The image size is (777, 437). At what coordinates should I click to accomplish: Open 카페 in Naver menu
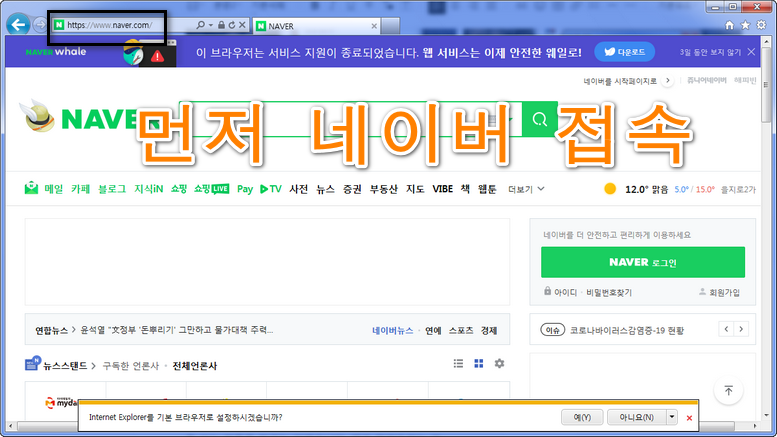(80, 189)
